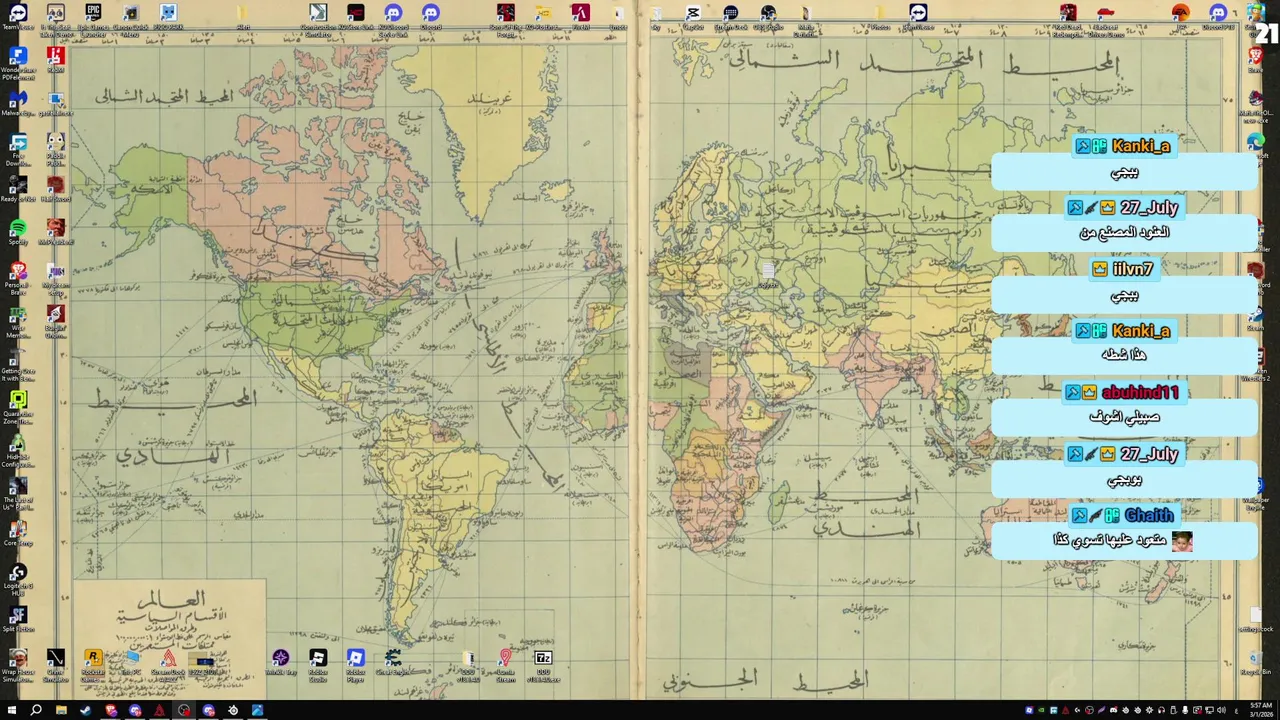Open taskbar search
The width and height of the screenshot is (1280, 720).
click(x=36, y=710)
